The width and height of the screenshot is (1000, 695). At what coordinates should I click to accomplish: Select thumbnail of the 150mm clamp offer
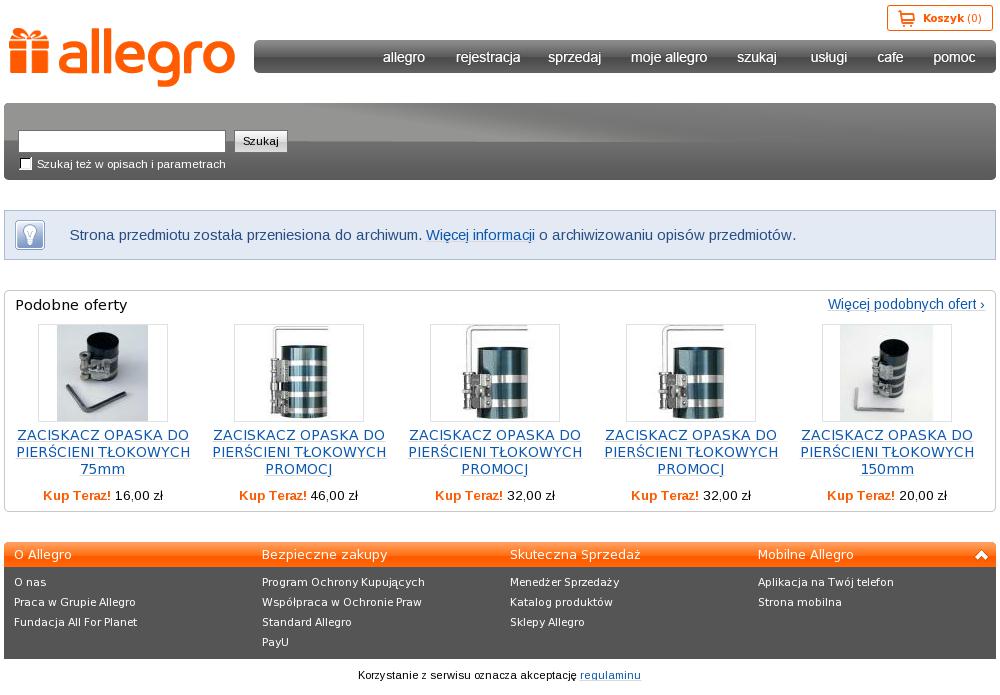(x=887, y=373)
